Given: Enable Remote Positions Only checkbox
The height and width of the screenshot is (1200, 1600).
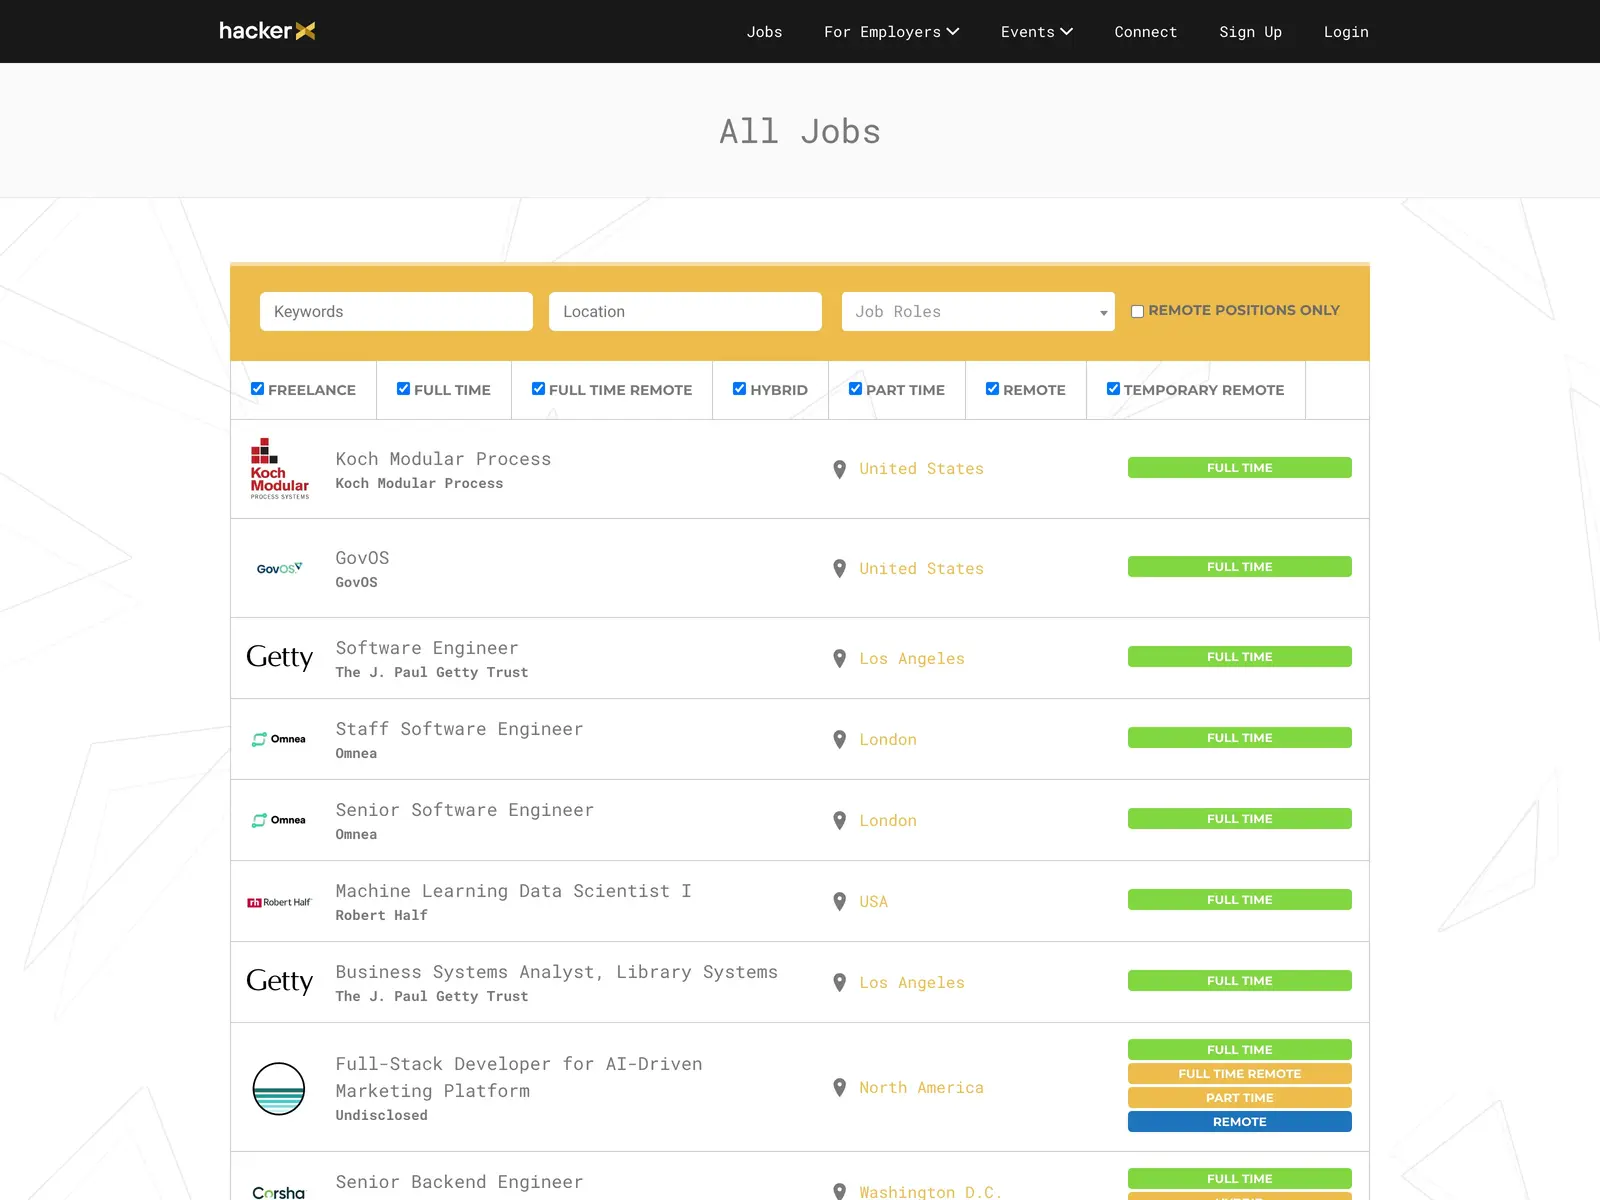Looking at the screenshot, I should pos(1137,311).
